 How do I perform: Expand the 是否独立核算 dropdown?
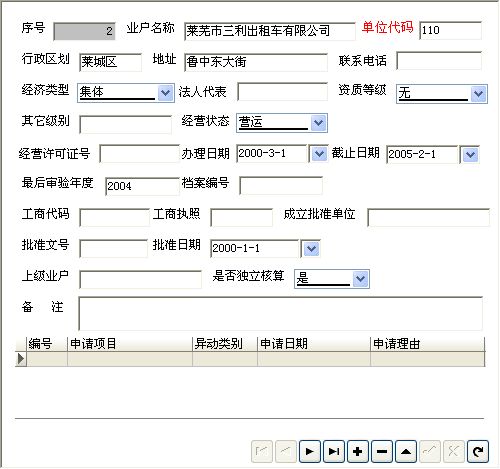point(360,279)
